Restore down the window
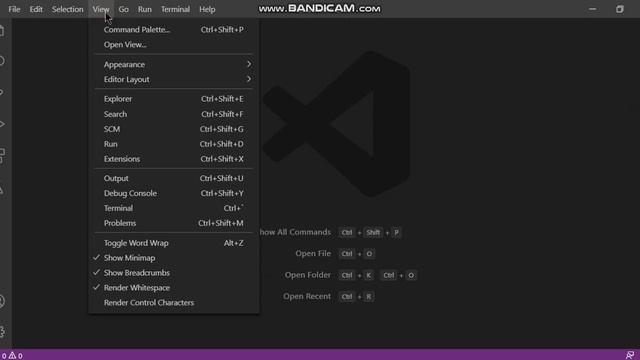Screen dimensions: 640x360 click(x=620, y=9)
